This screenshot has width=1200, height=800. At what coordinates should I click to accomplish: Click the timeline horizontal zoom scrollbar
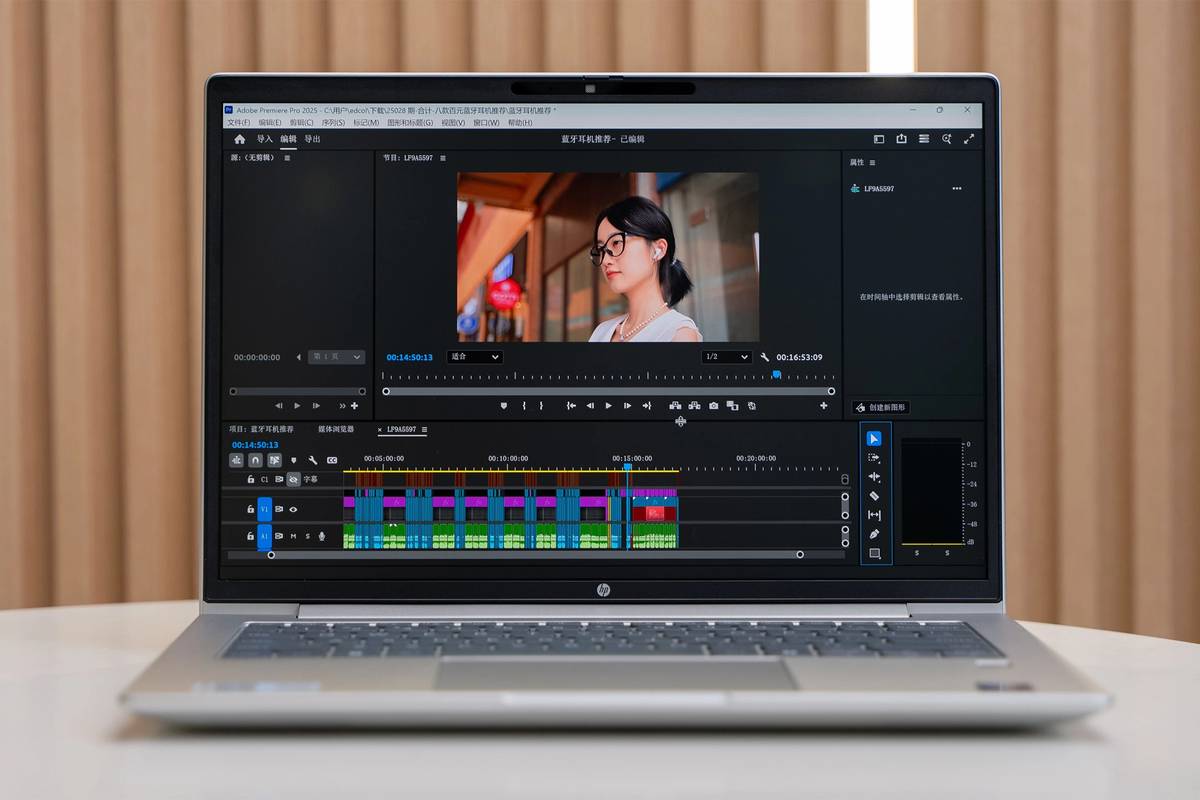(535, 554)
